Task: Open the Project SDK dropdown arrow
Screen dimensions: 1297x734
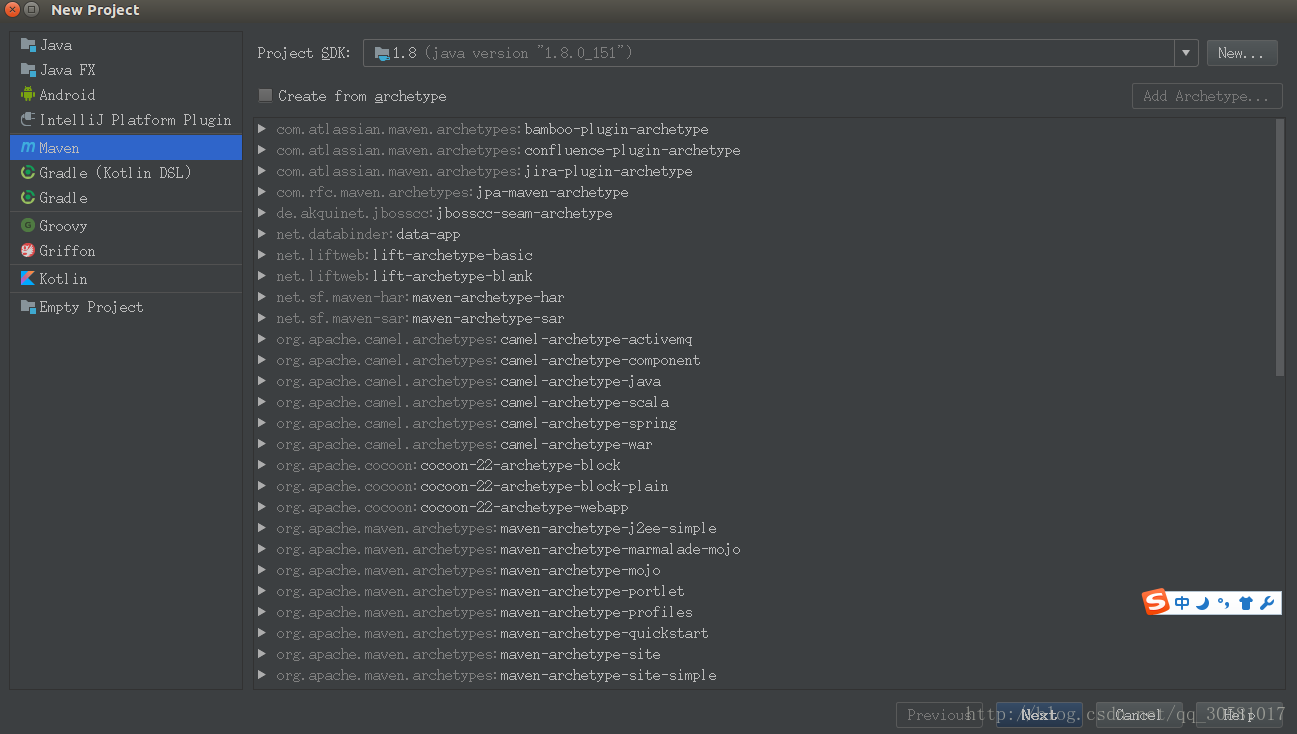Action: [1186, 53]
